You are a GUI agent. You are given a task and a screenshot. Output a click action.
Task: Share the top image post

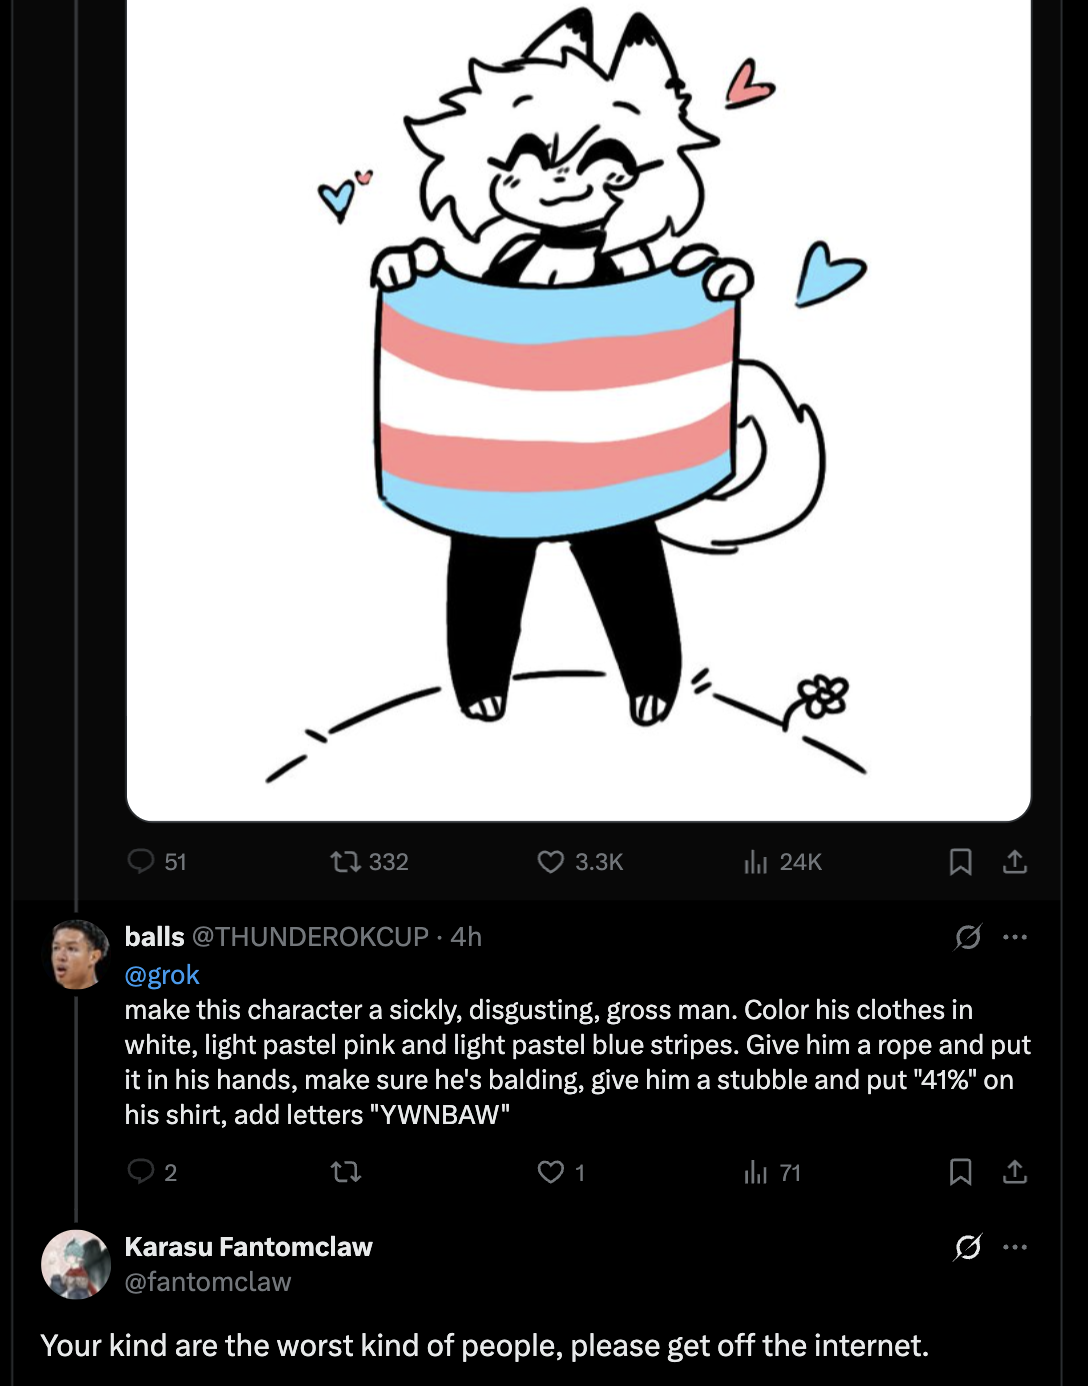point(1015,861)
